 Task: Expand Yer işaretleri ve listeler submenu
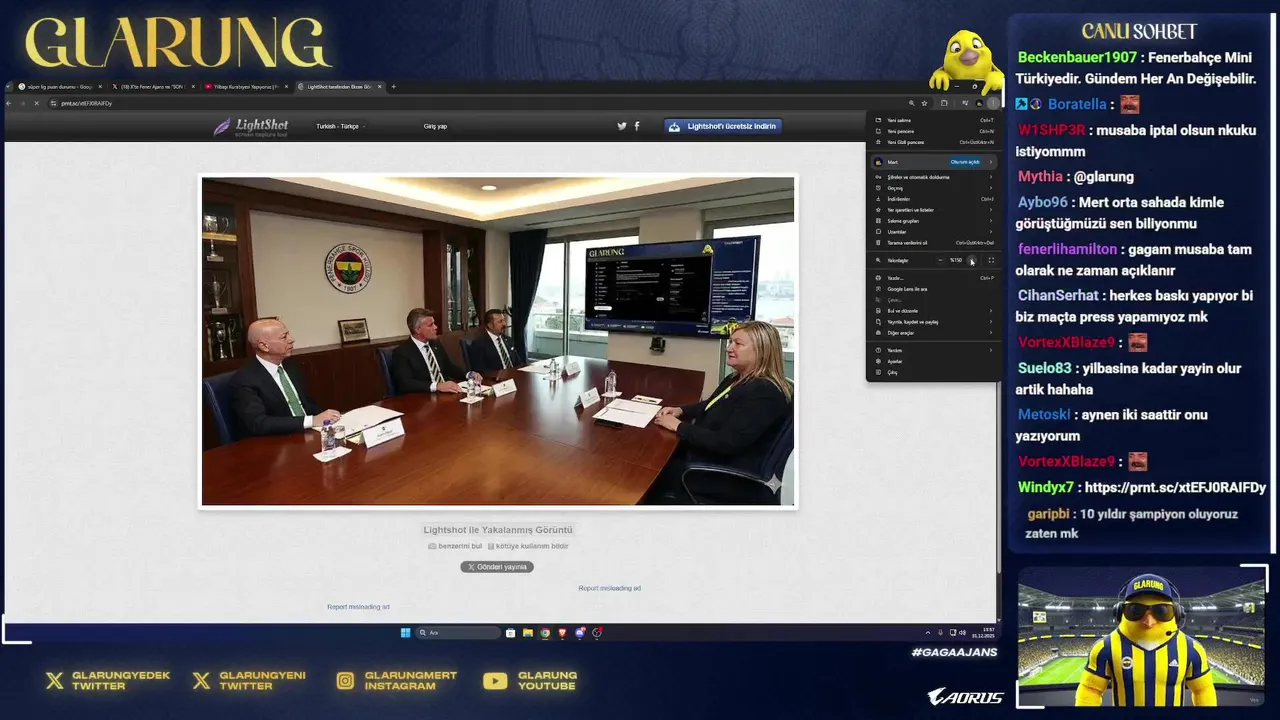coord(933,210)
